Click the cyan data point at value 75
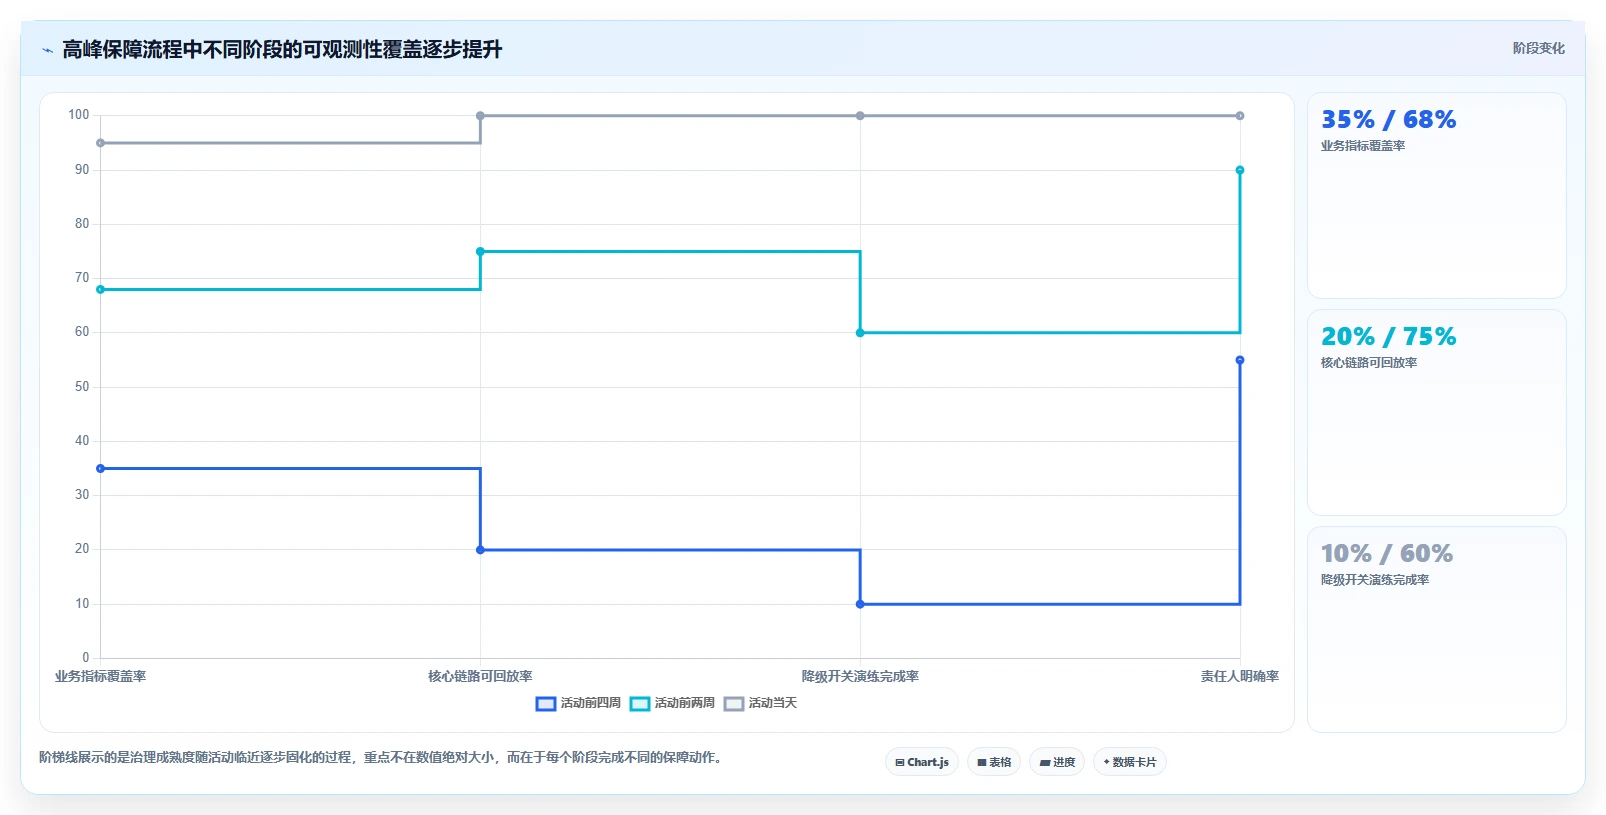This screenshot has height=815, width=1606. coord(480,251)
